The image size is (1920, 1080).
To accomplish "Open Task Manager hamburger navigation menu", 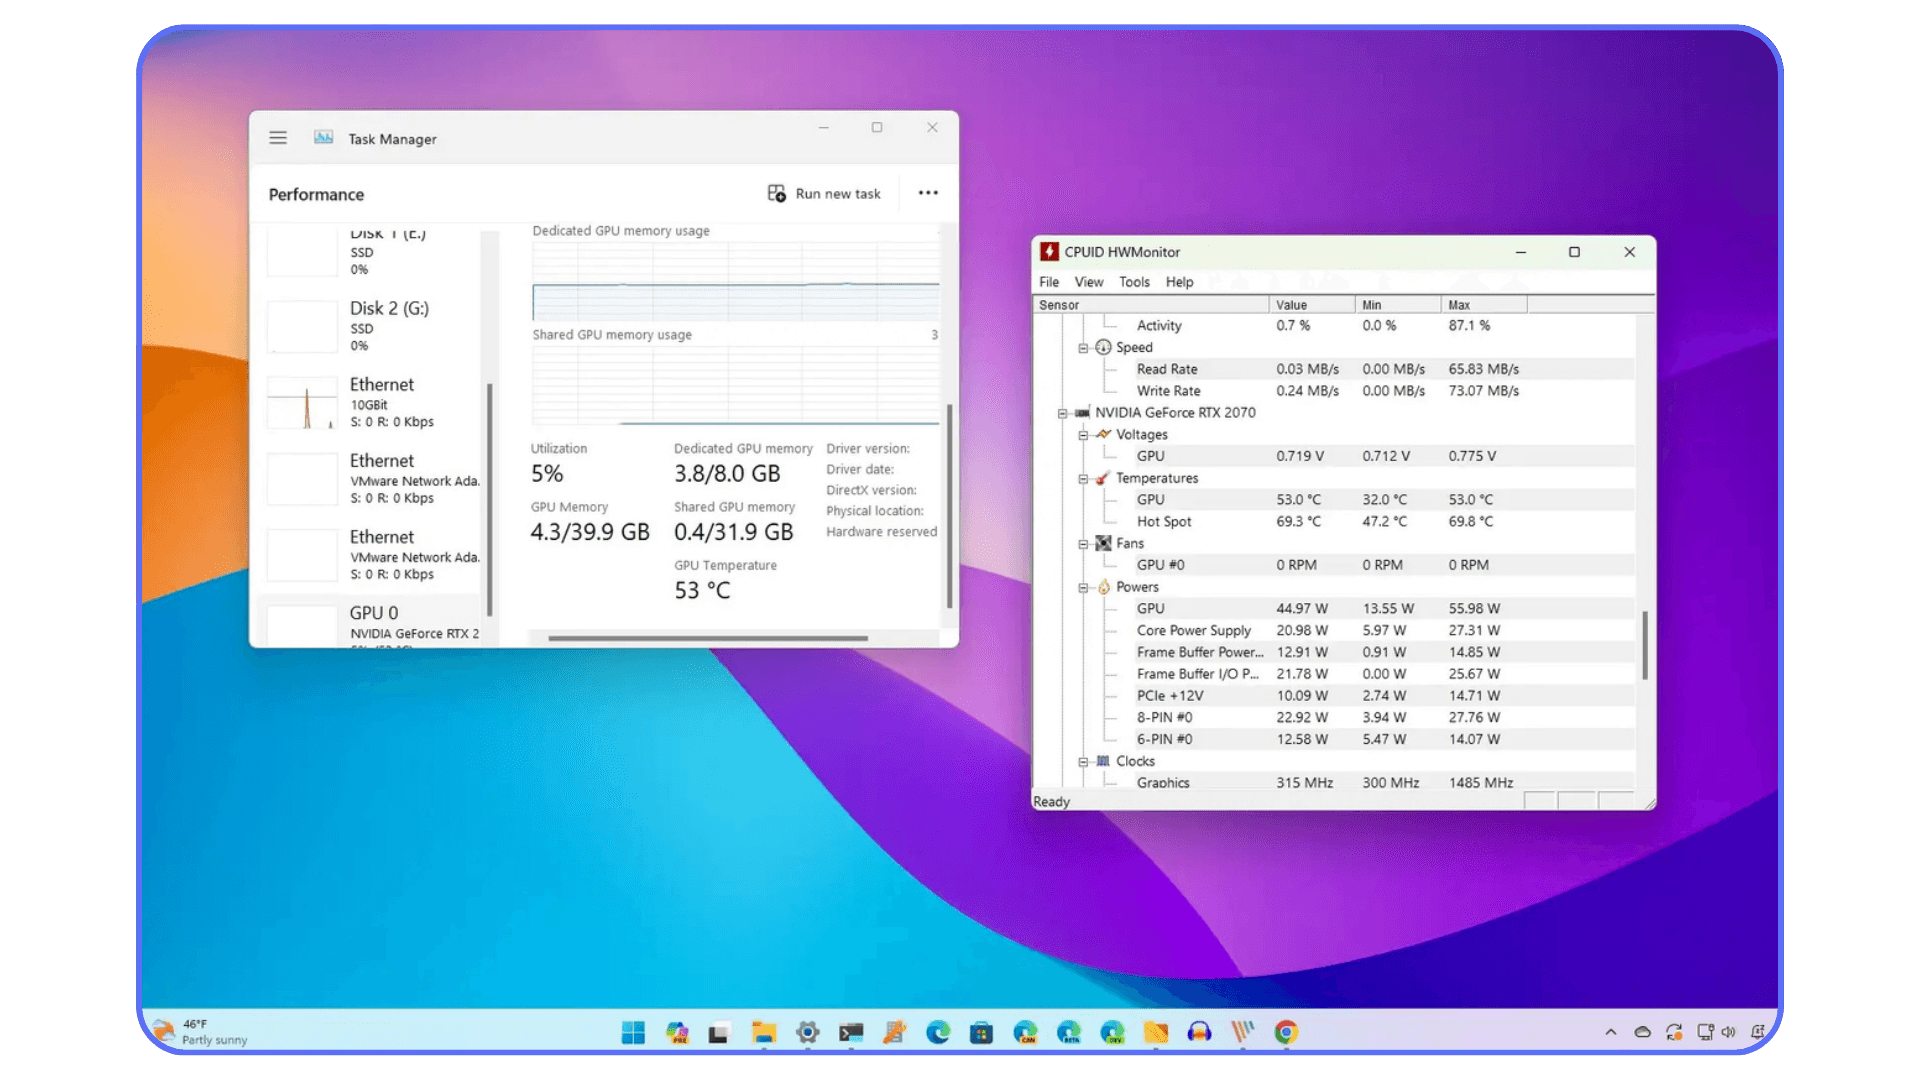I will 278,138.
